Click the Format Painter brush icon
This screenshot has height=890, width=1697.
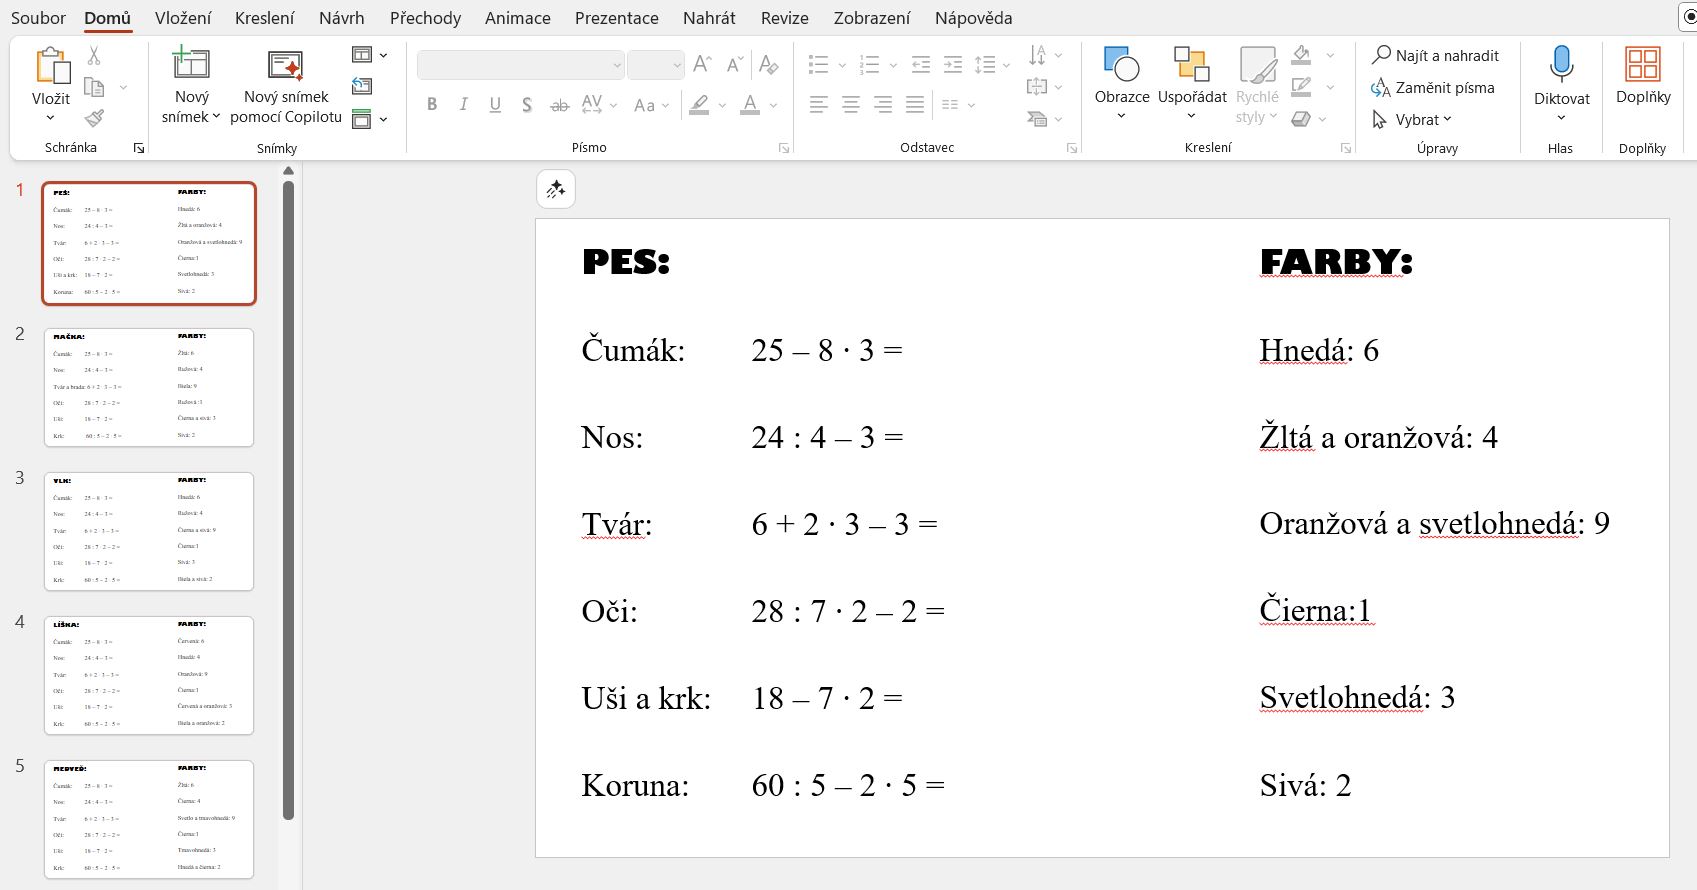coord(94,118)
